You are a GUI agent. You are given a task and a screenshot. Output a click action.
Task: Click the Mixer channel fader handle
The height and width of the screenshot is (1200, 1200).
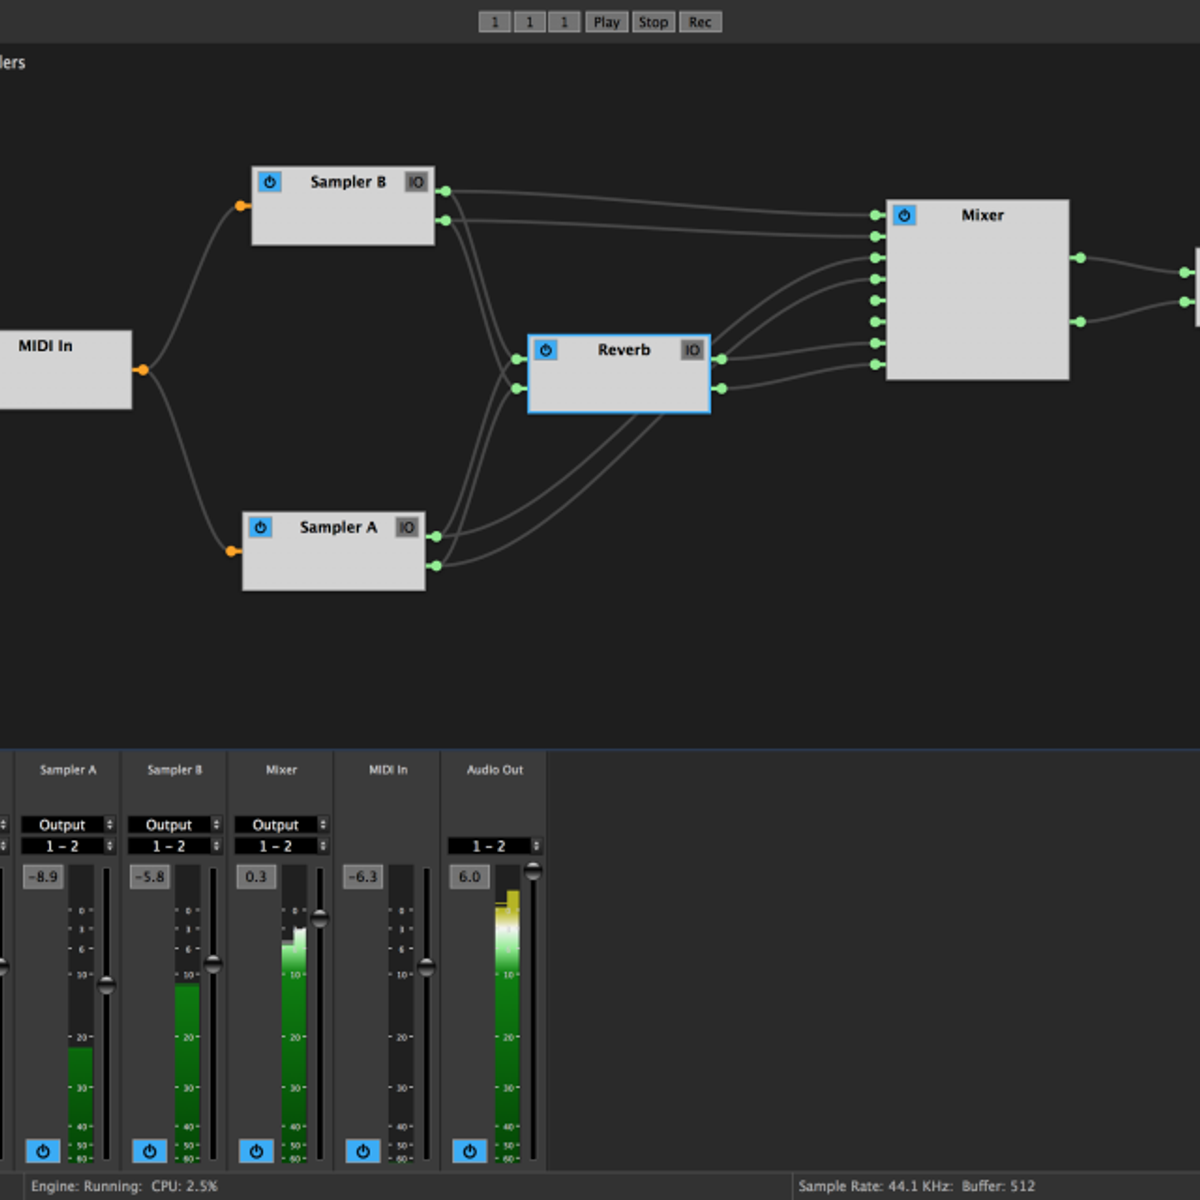click(x=320, y=918)
